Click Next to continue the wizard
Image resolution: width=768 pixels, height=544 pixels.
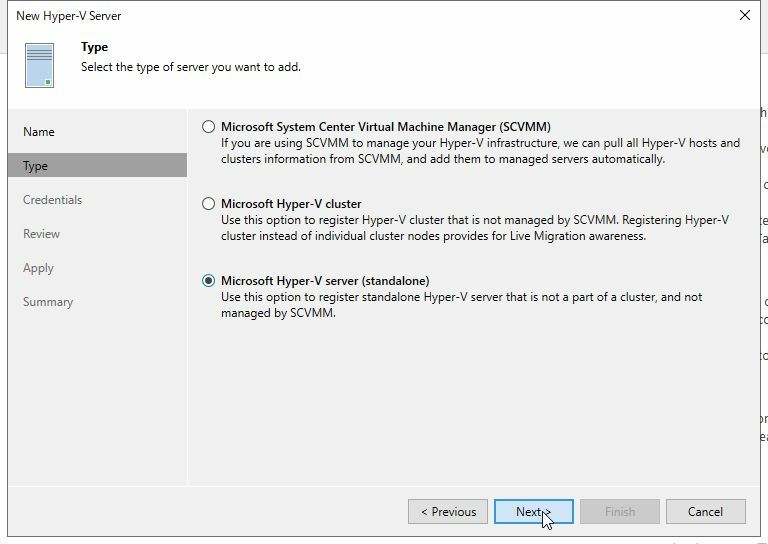coord(533,512)
